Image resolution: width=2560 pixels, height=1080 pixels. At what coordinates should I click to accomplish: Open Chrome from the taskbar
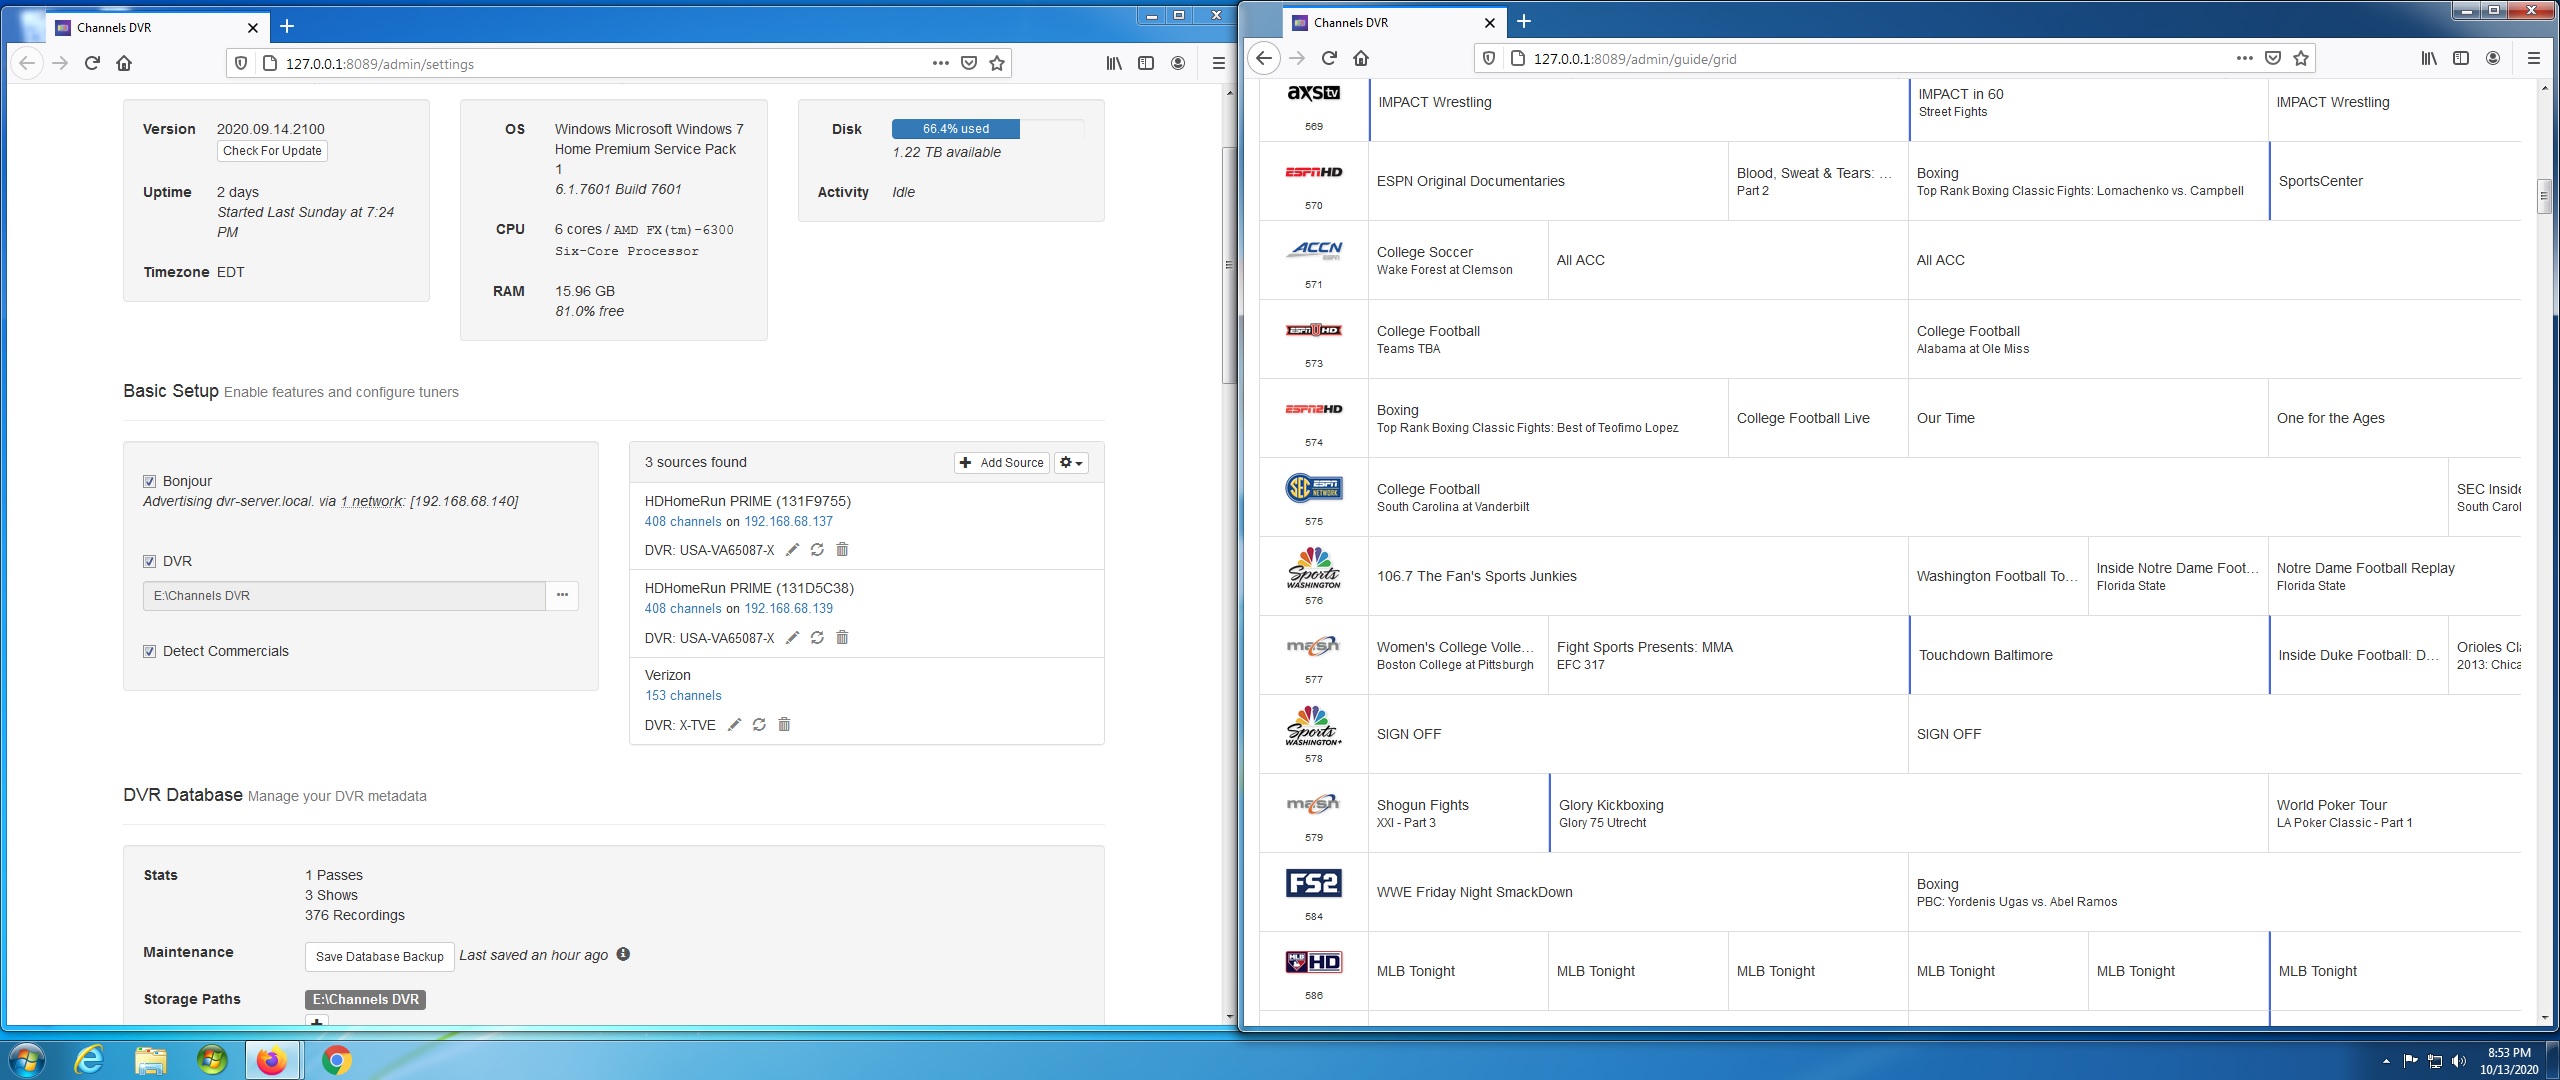(x=336, y=1059)
